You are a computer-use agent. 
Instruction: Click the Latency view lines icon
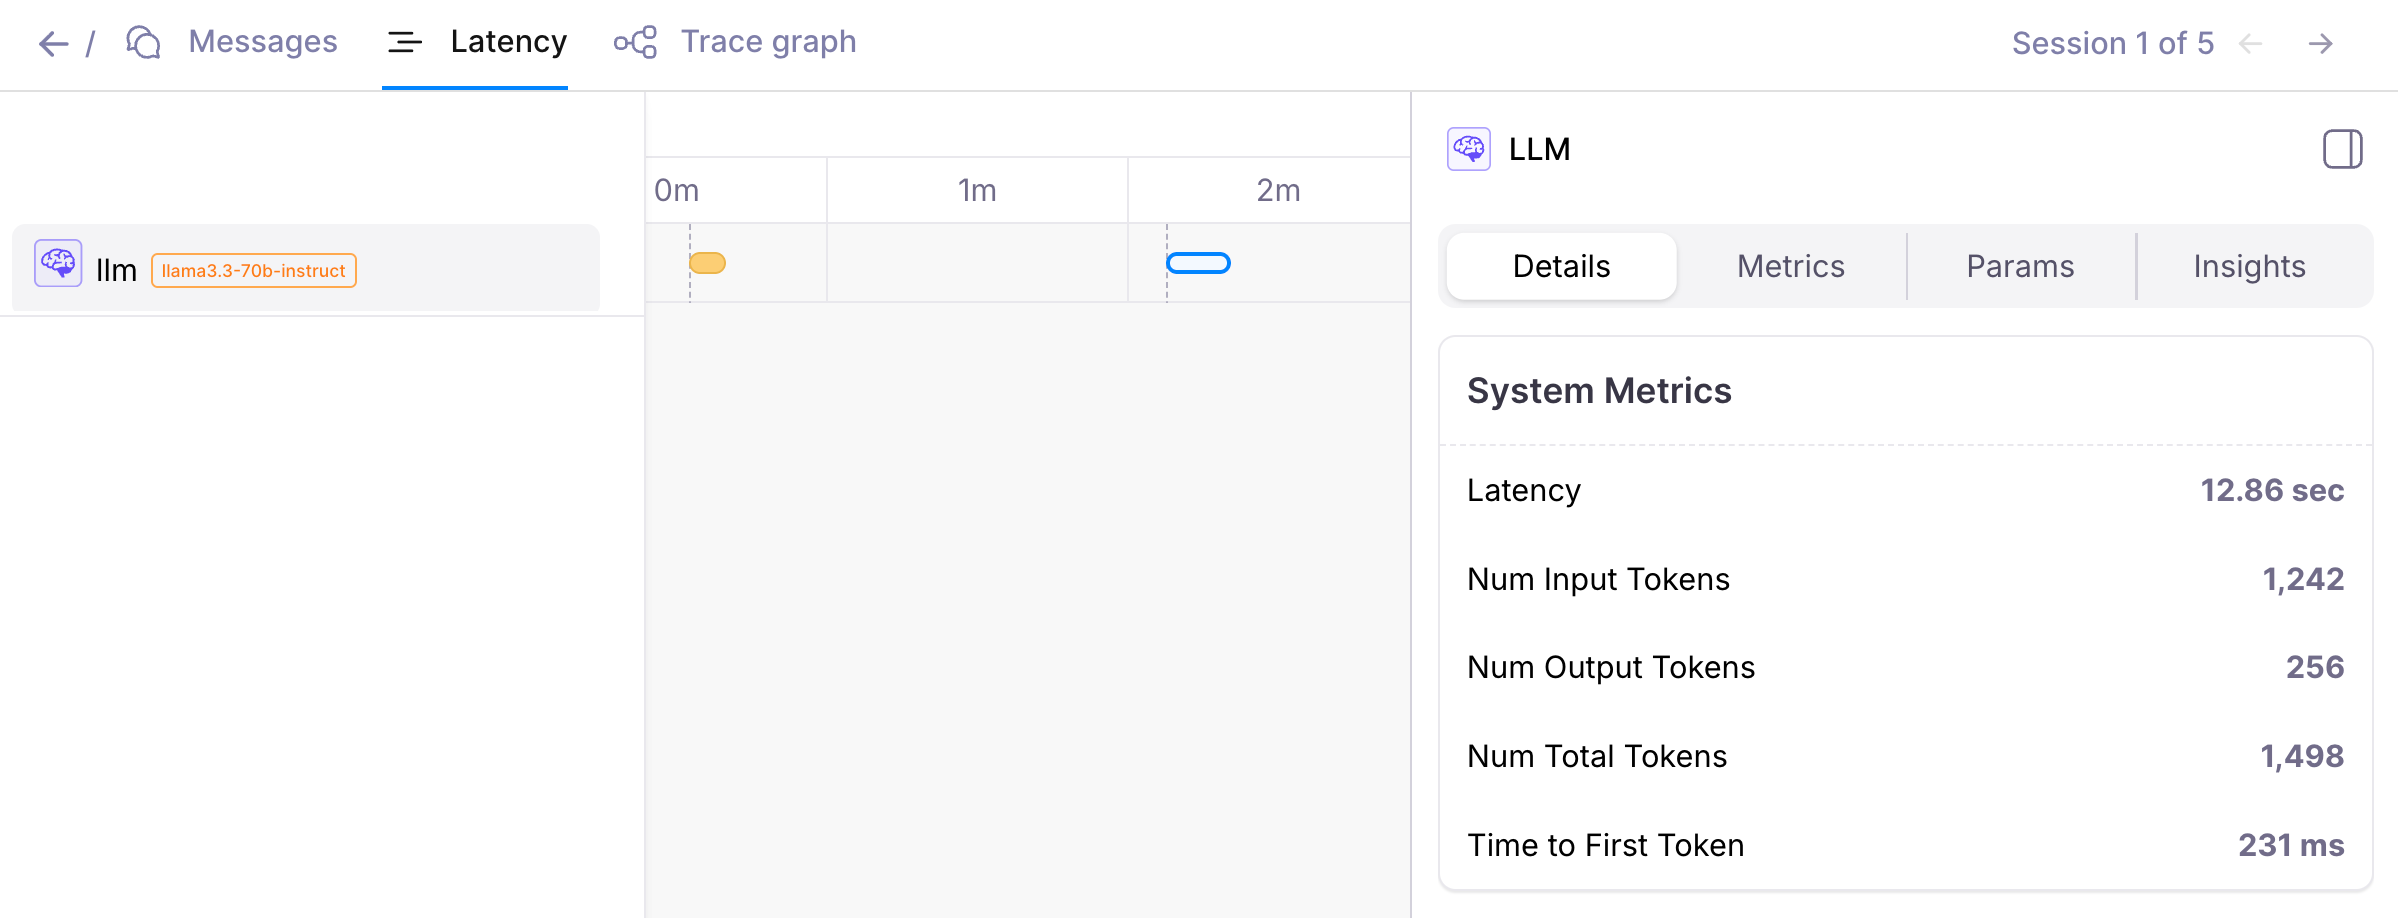click(404, 42)
